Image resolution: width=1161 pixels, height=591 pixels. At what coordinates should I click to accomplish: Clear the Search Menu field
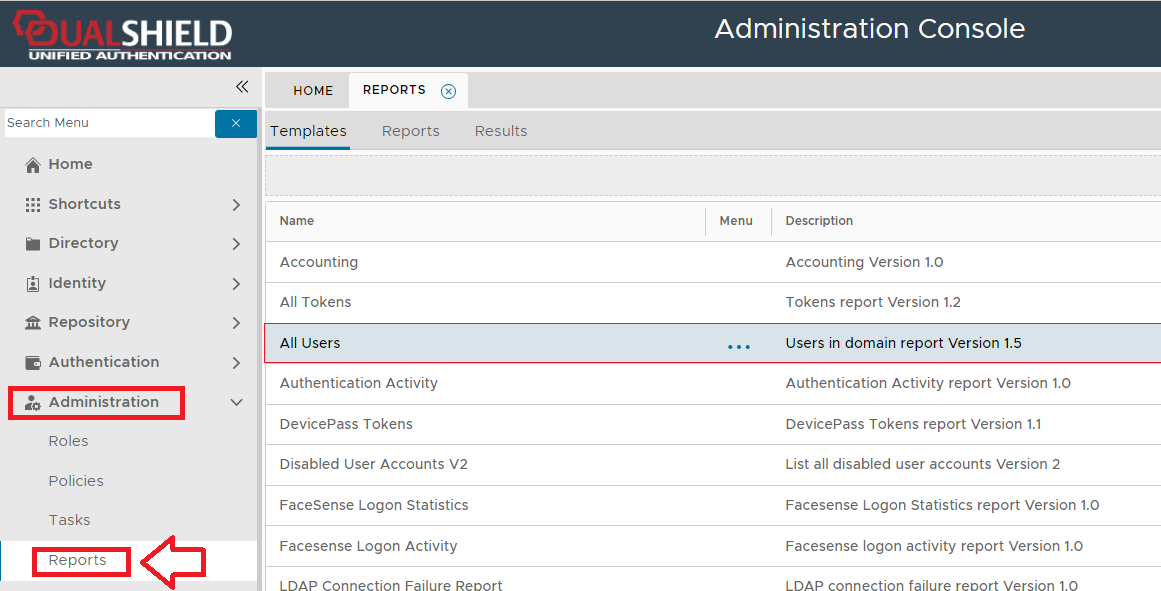click(236, 123)
